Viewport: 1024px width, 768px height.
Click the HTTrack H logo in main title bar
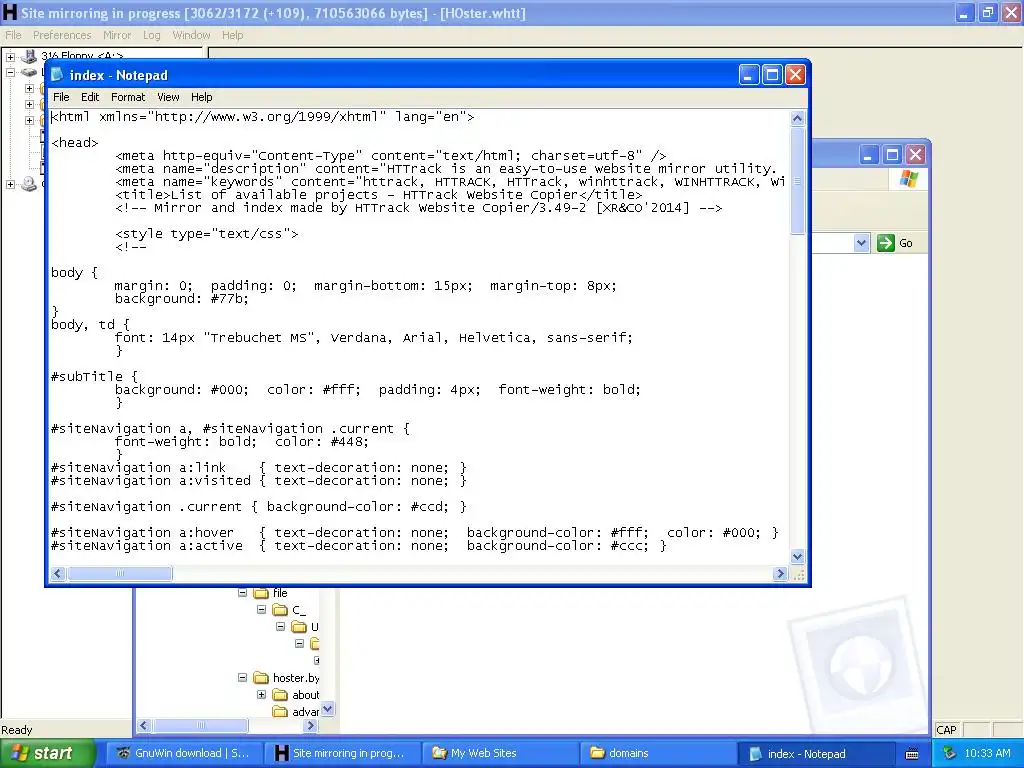coord(10,12)
